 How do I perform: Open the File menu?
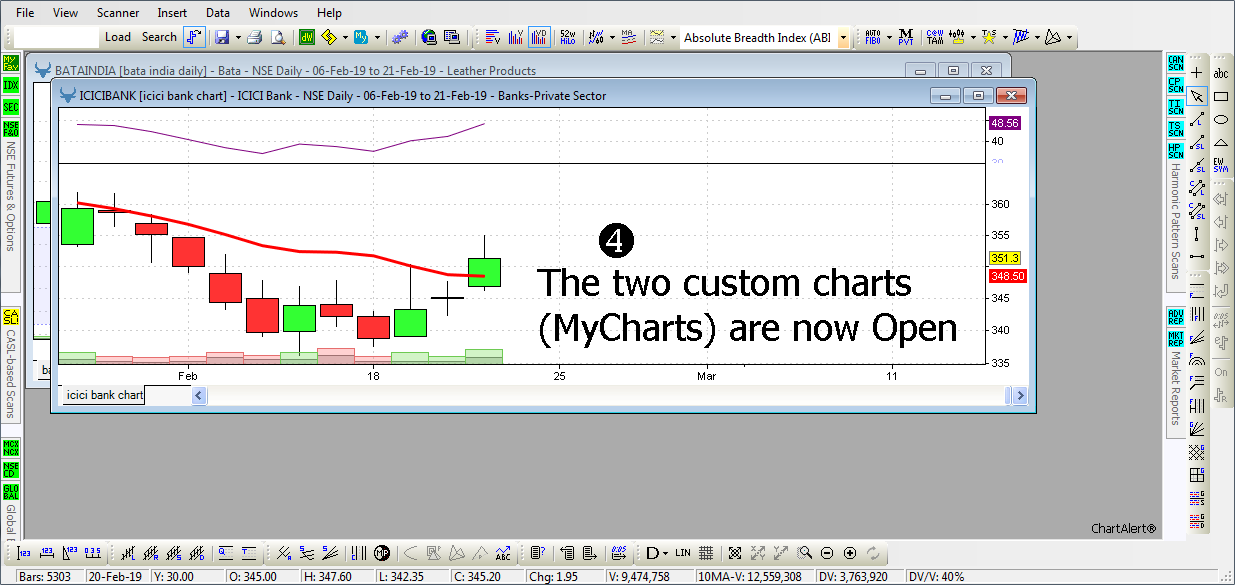25,13
